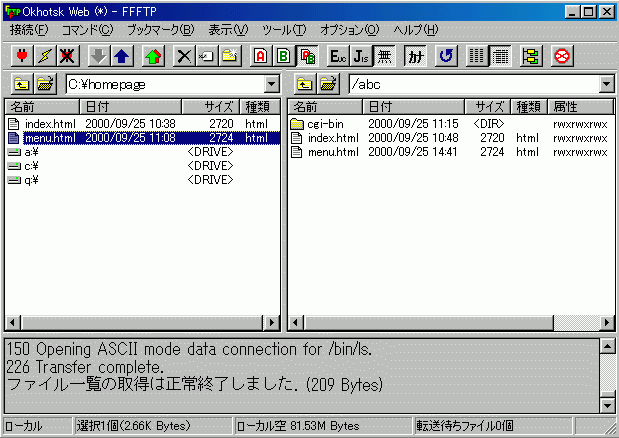Open the remote change folder icon

[x=328, y=84]
